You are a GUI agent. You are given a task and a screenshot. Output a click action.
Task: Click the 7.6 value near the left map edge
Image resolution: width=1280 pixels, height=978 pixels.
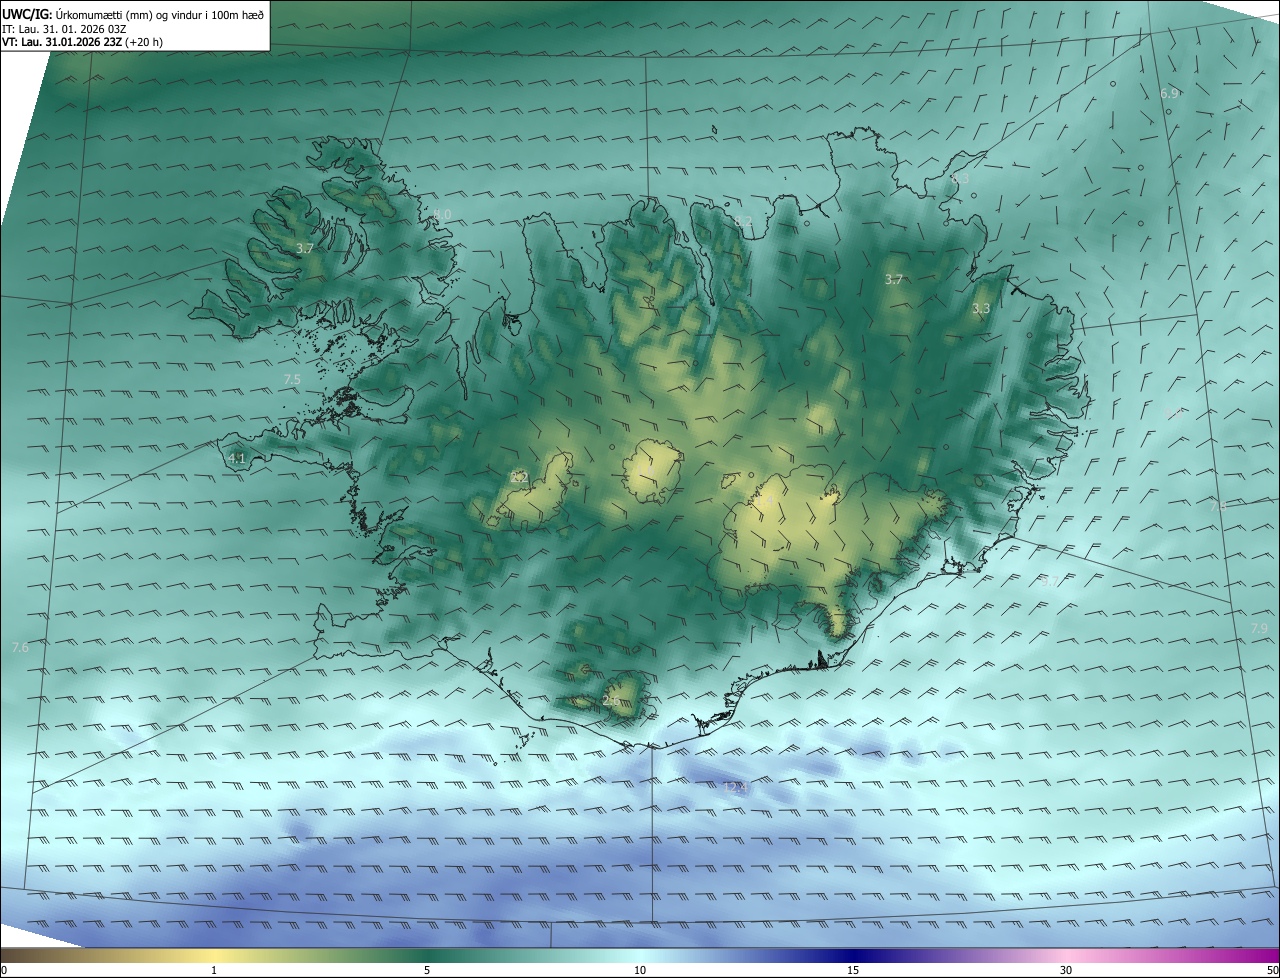click(x=20, y=648)
